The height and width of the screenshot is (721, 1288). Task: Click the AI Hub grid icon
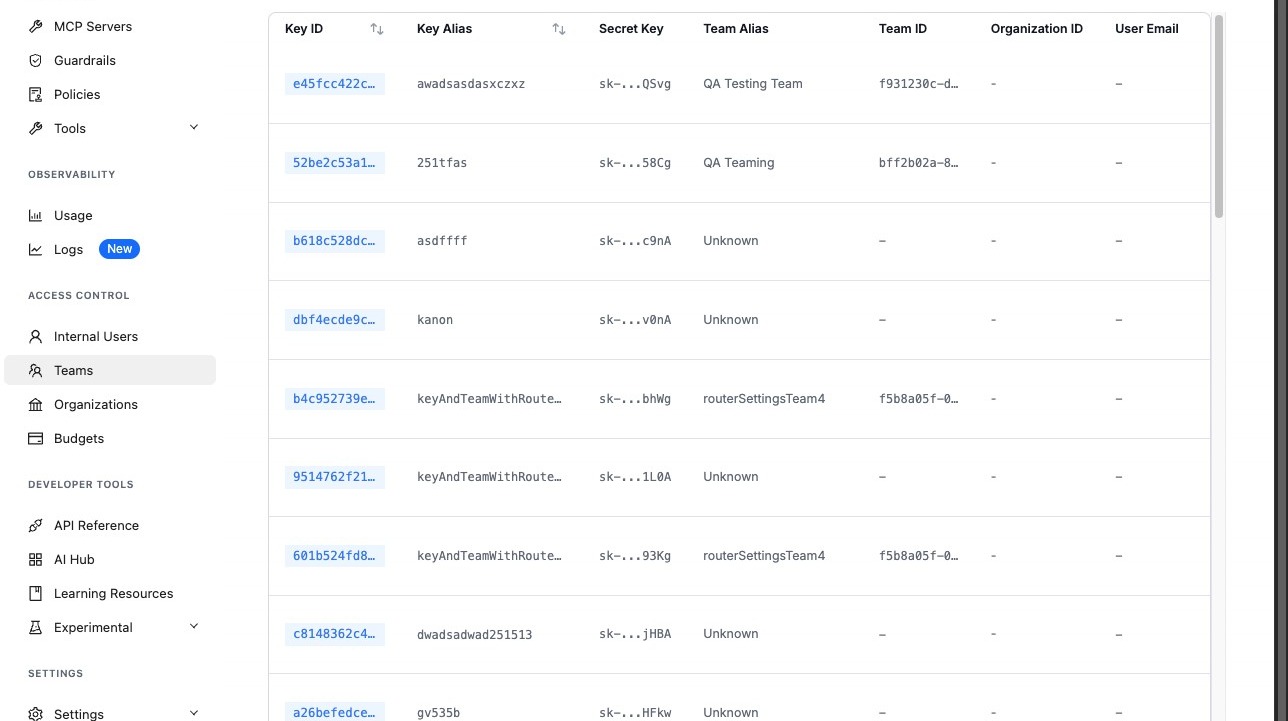pyautogui.click(x=36, y=559)
